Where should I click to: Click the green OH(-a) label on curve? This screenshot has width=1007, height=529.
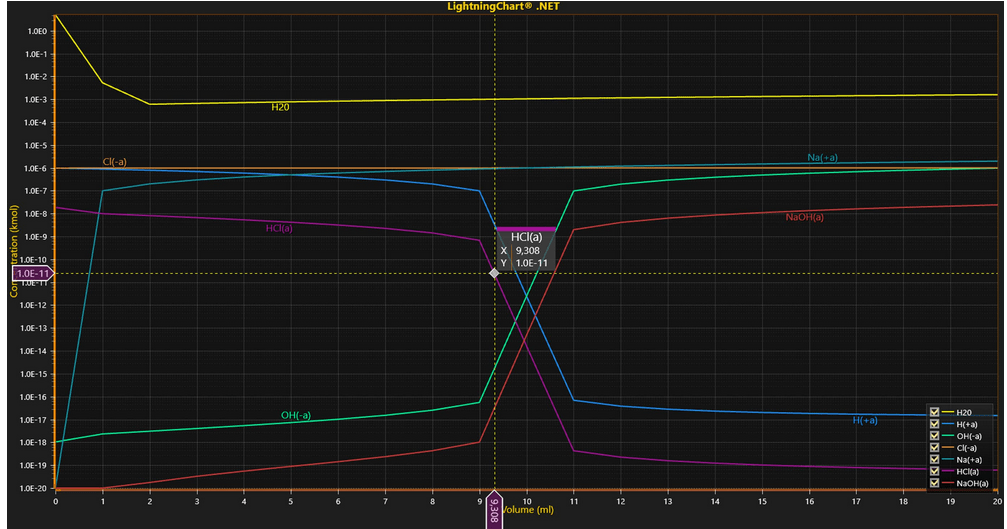tap(295, 415)
